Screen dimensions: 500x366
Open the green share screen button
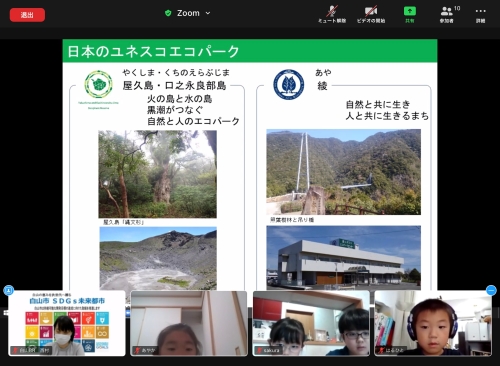[x=410, y=14]
